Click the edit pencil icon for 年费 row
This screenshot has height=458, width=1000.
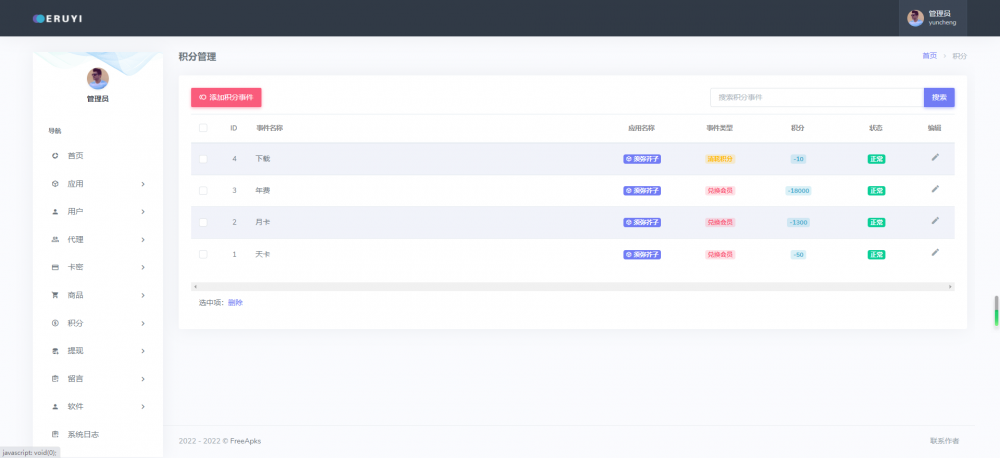[935, 189]
